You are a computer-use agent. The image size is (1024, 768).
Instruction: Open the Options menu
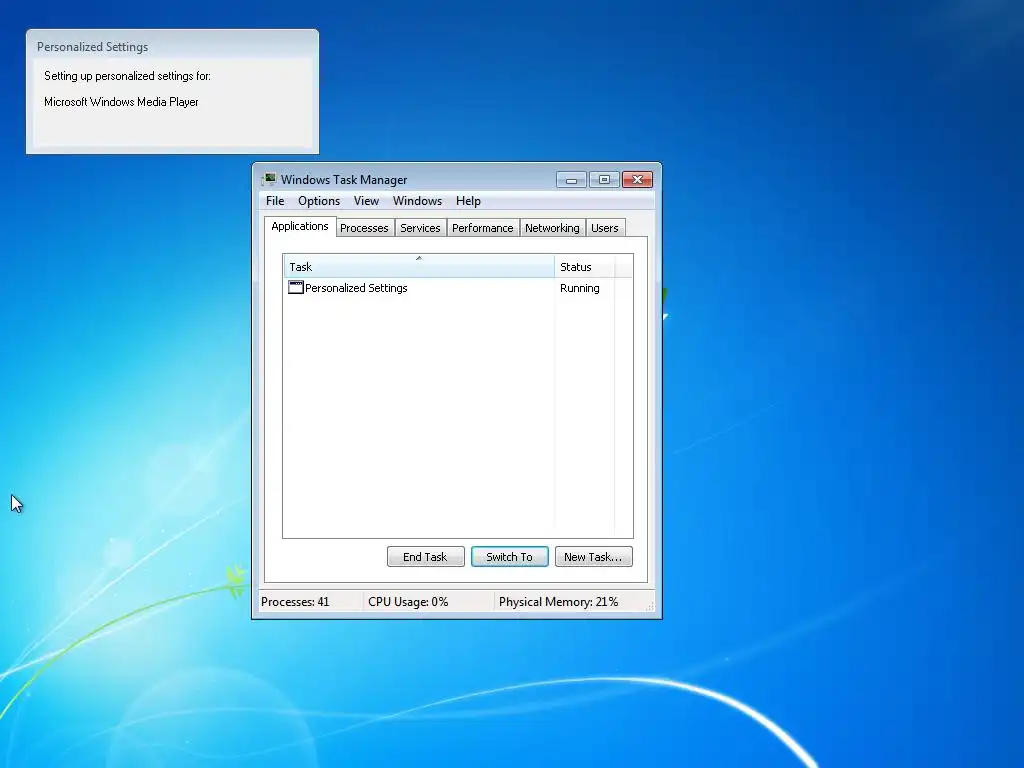click(x=319, y=201)
